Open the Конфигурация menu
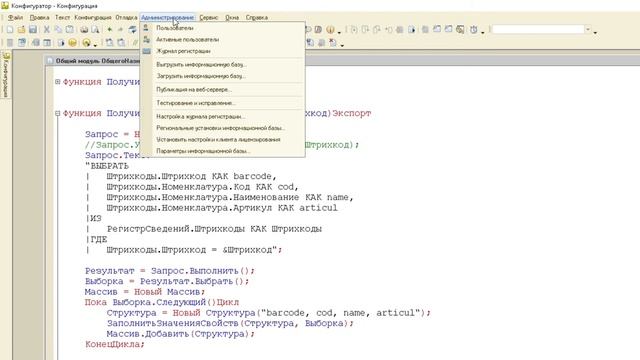This screenshot has height=360, width=640. [93, 18]
